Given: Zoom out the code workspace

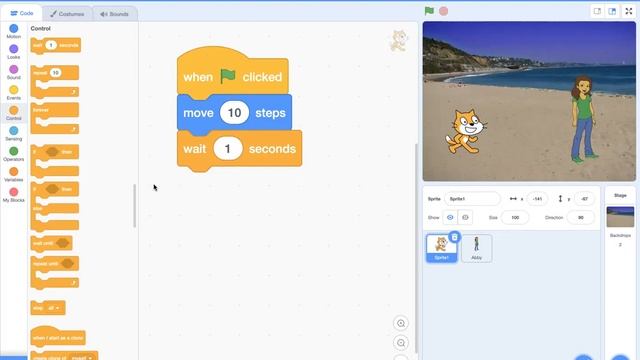Looking at the screenshot, I should coord(401,343).
